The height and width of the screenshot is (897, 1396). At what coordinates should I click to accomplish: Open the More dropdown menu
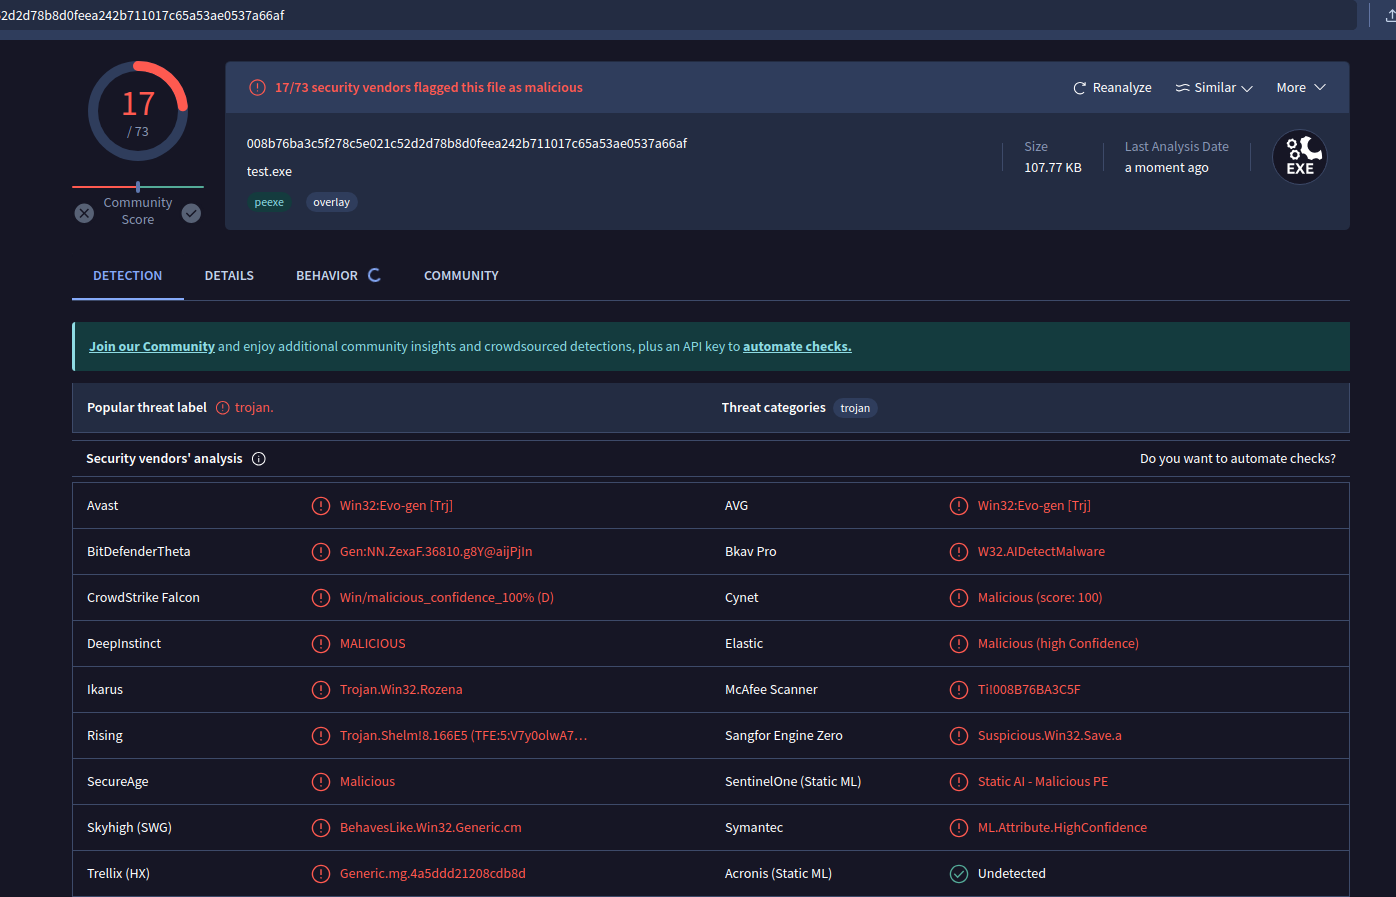coord(1300,88)
